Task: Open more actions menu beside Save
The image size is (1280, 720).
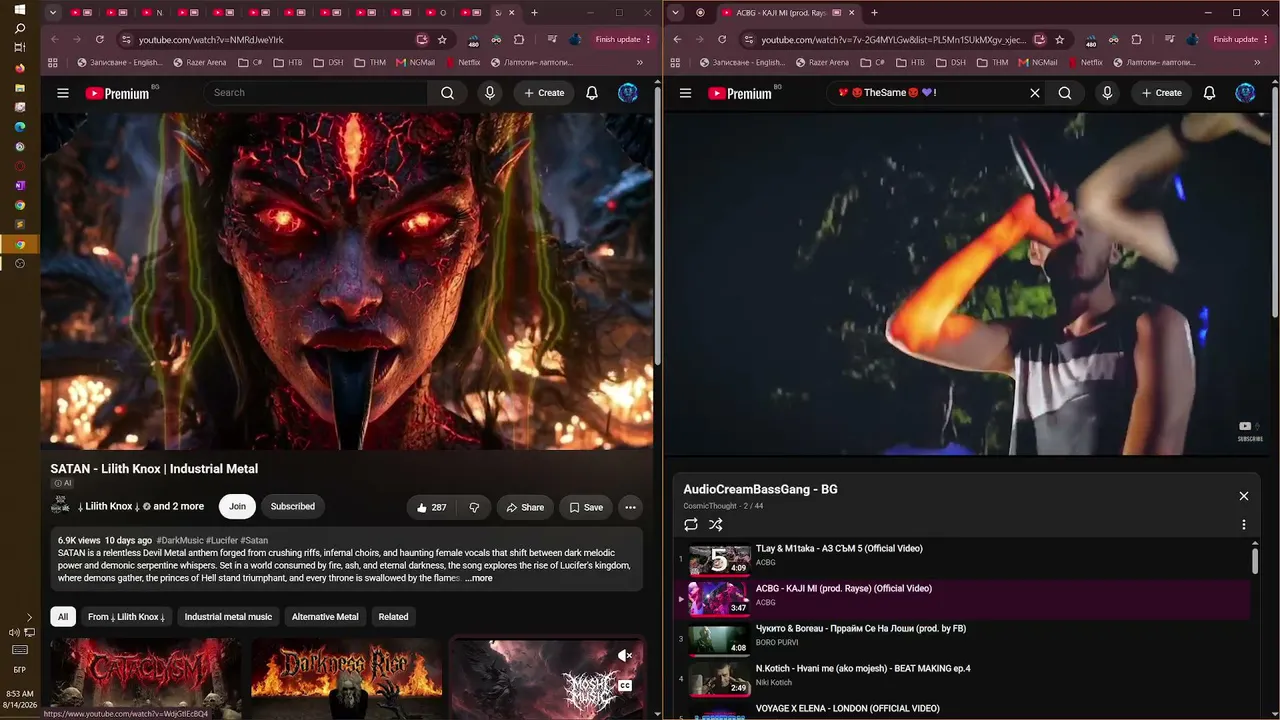Action: pyautogui.click(x=630, y=507)
